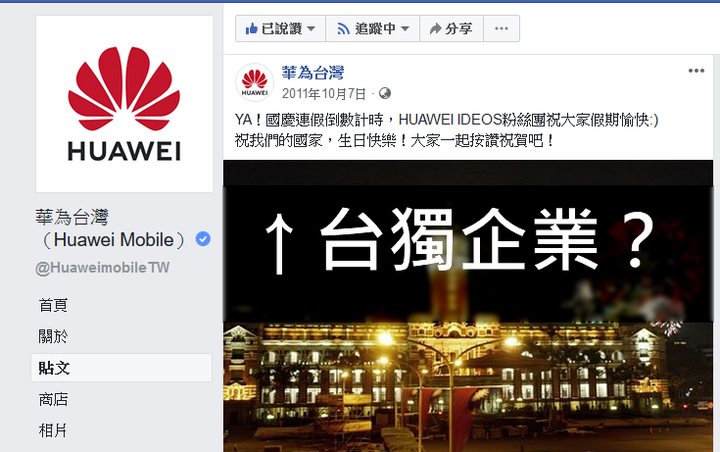This screenshot has width=720, height=452.
Task: Open the post options ellipsis menu
Action: pos(696,71)
